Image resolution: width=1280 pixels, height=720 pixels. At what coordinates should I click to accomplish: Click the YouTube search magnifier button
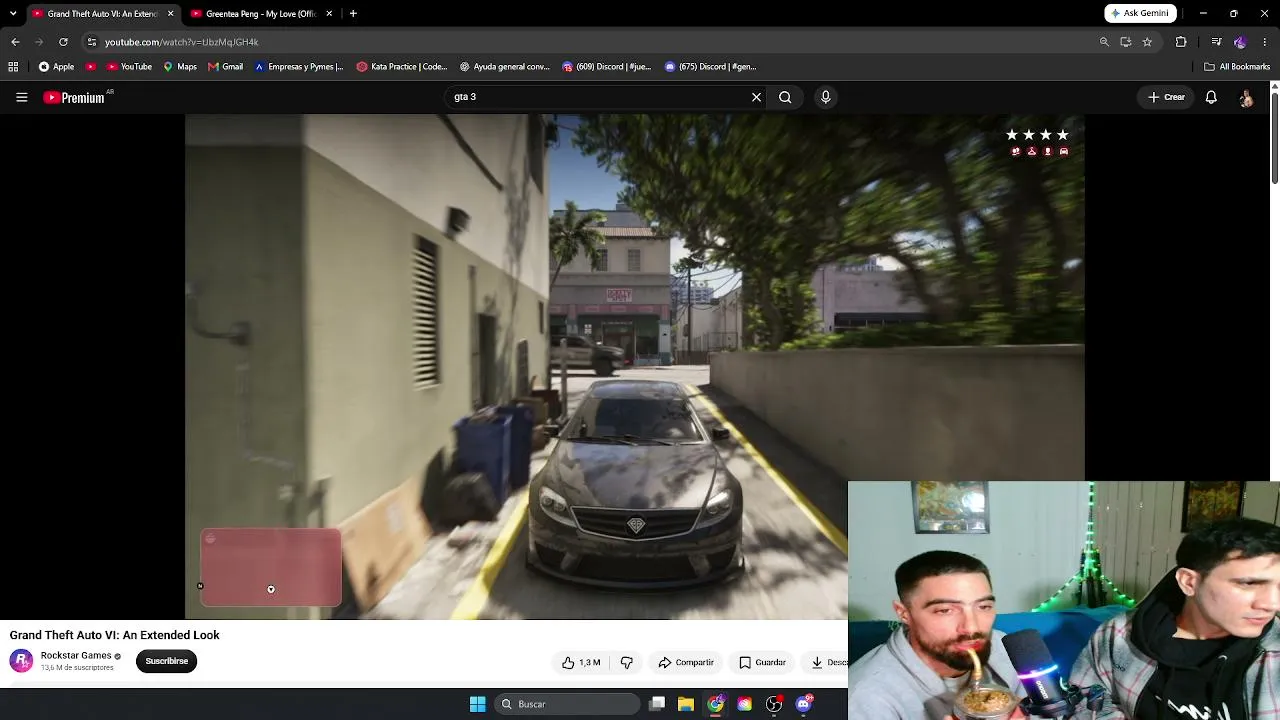click(785, 97)
